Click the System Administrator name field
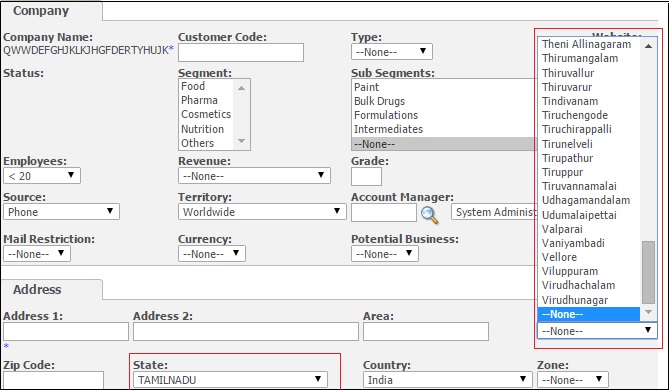 point(494,212)
